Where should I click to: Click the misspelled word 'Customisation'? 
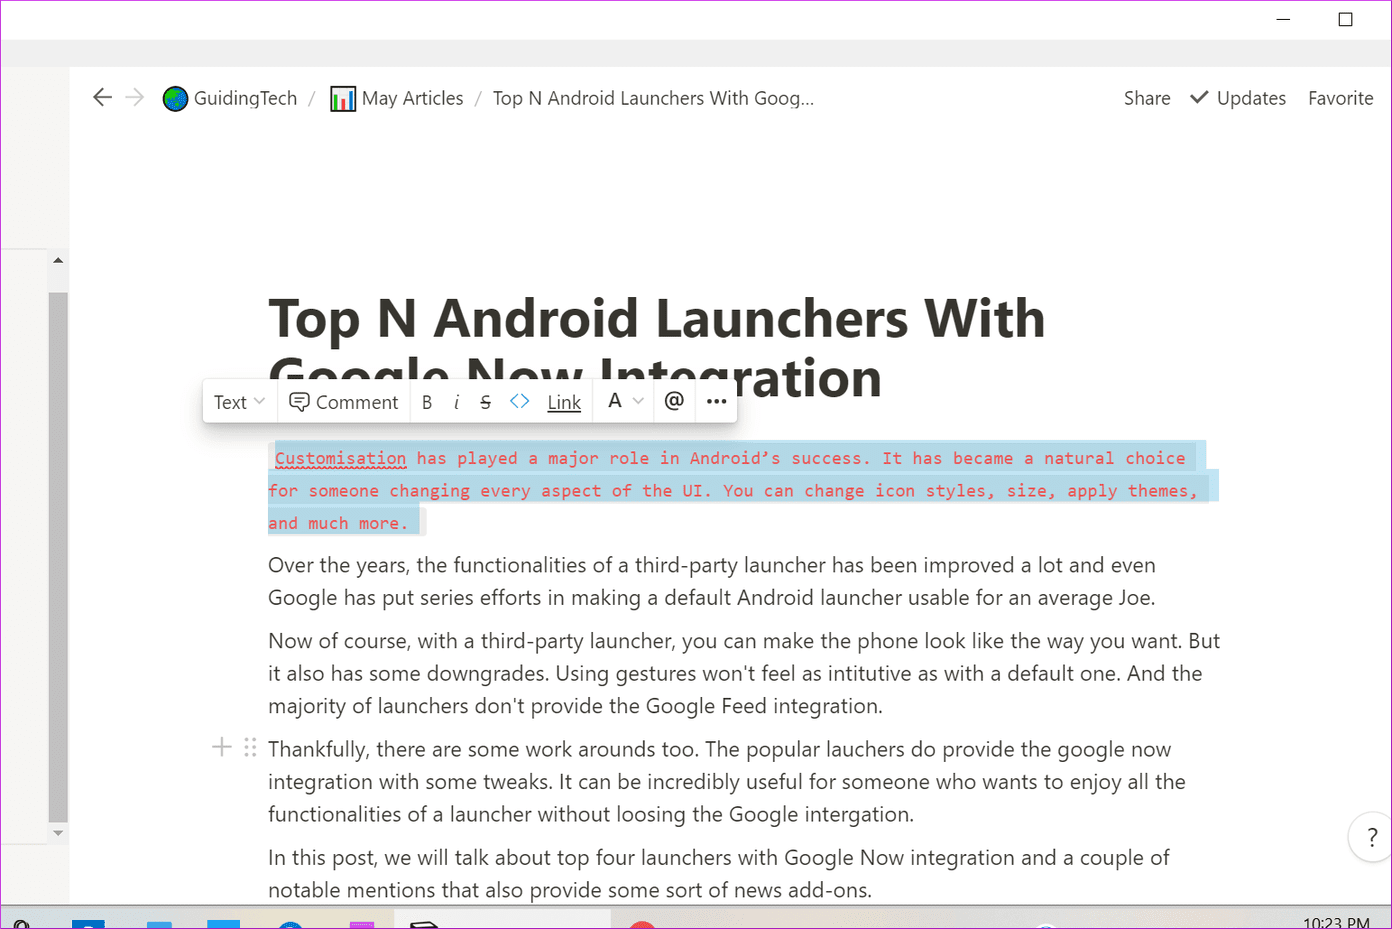tap(340, 458)
